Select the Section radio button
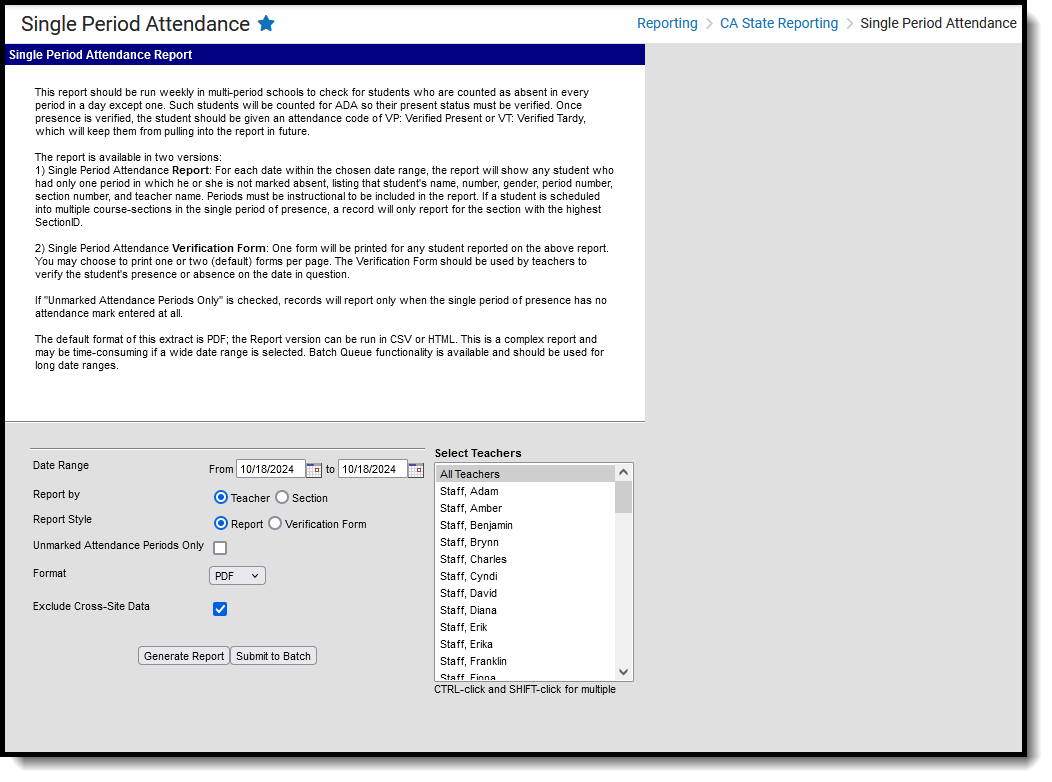This screenshot has width=1052, height=782. (x=282, y=498)
